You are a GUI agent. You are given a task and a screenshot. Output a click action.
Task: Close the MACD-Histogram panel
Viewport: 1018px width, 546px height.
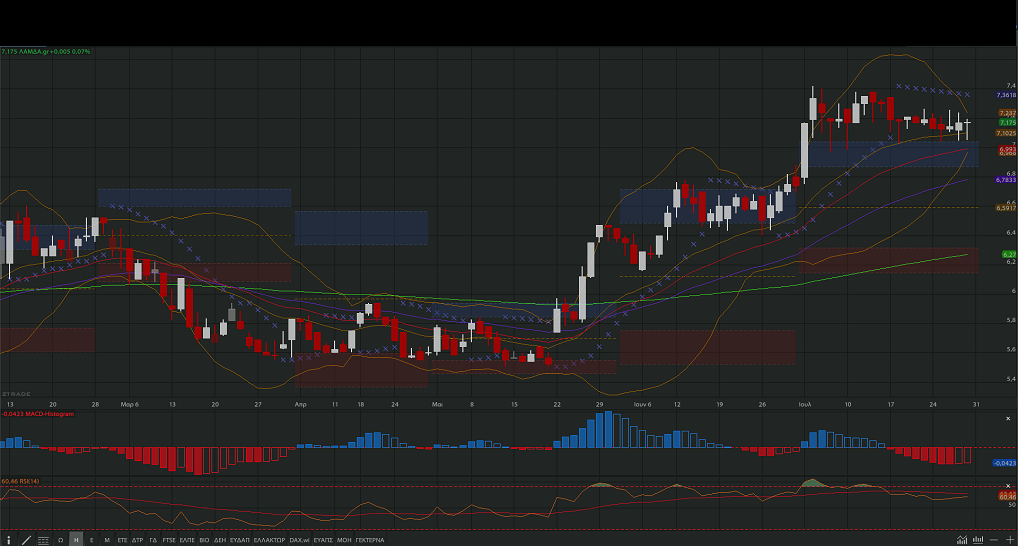1008,419
